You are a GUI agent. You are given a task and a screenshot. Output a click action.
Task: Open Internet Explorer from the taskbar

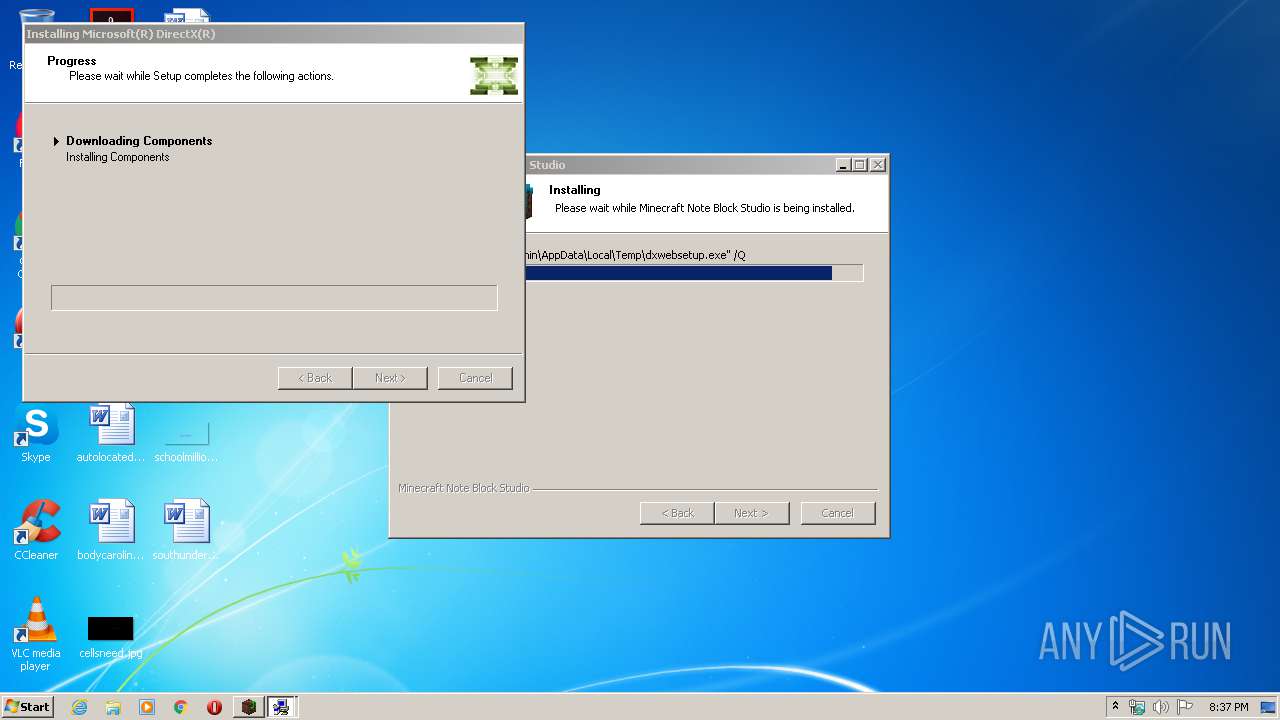click(x=79, y=707)
